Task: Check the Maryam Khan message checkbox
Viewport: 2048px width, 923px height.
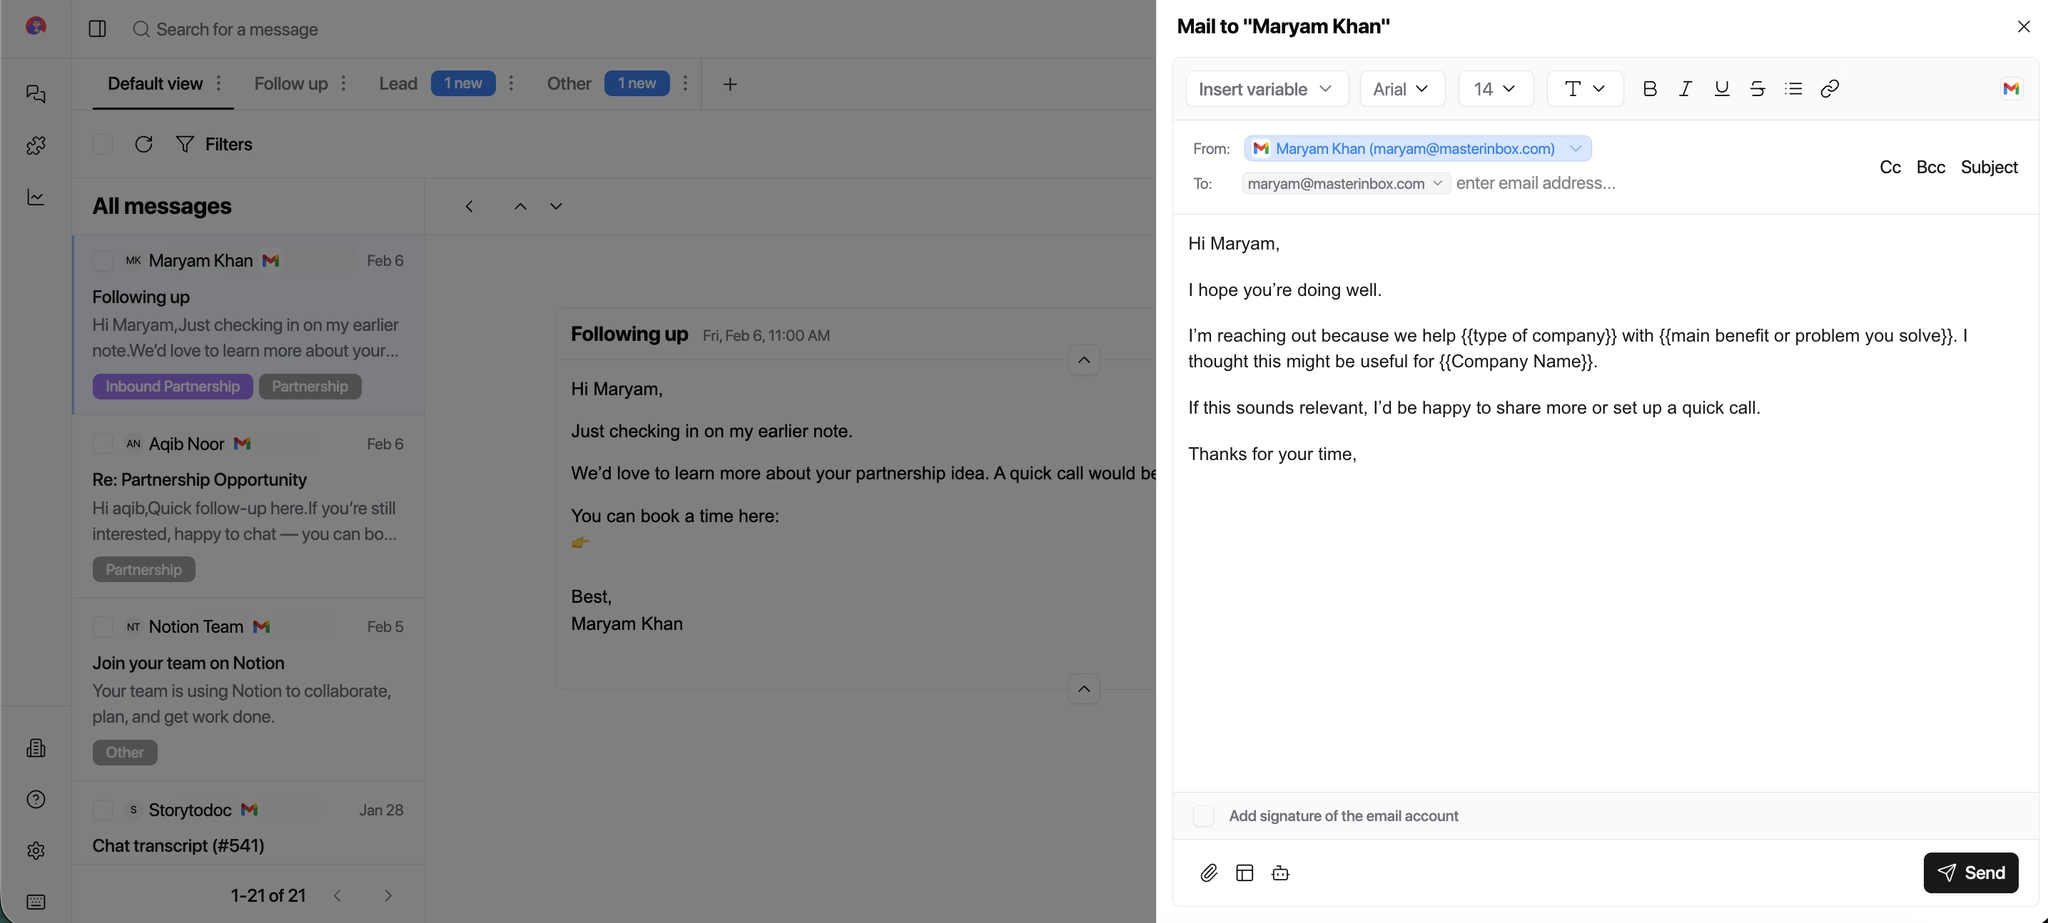Action: click(x=103, y=260)
